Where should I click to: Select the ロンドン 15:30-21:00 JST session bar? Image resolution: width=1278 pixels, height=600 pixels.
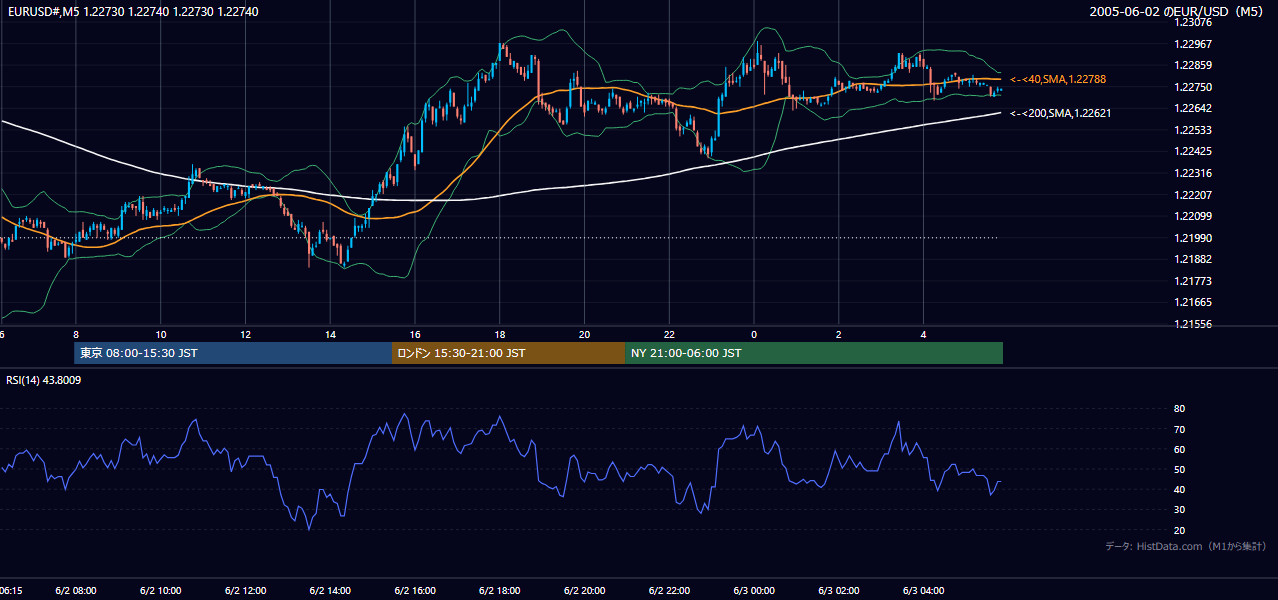(508, 353)
